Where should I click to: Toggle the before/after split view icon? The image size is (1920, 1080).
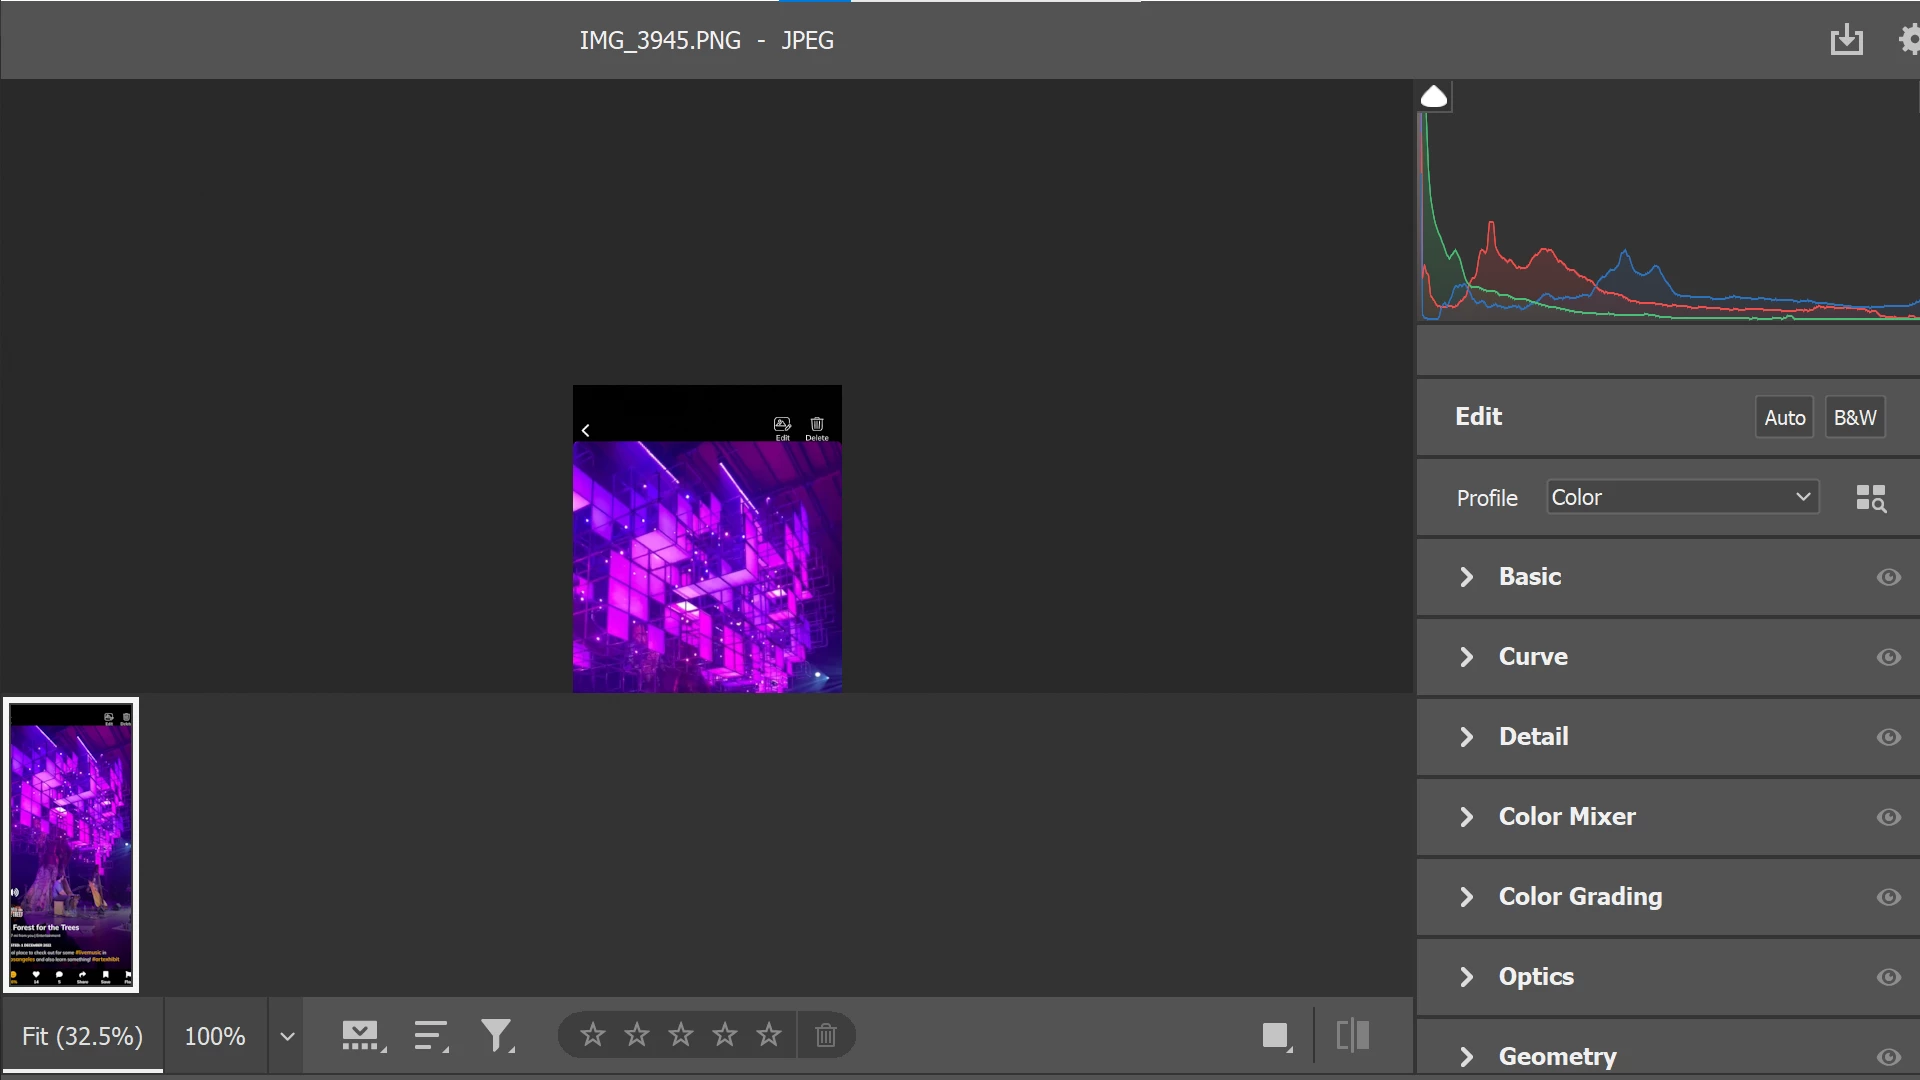pos(1352,1035)
